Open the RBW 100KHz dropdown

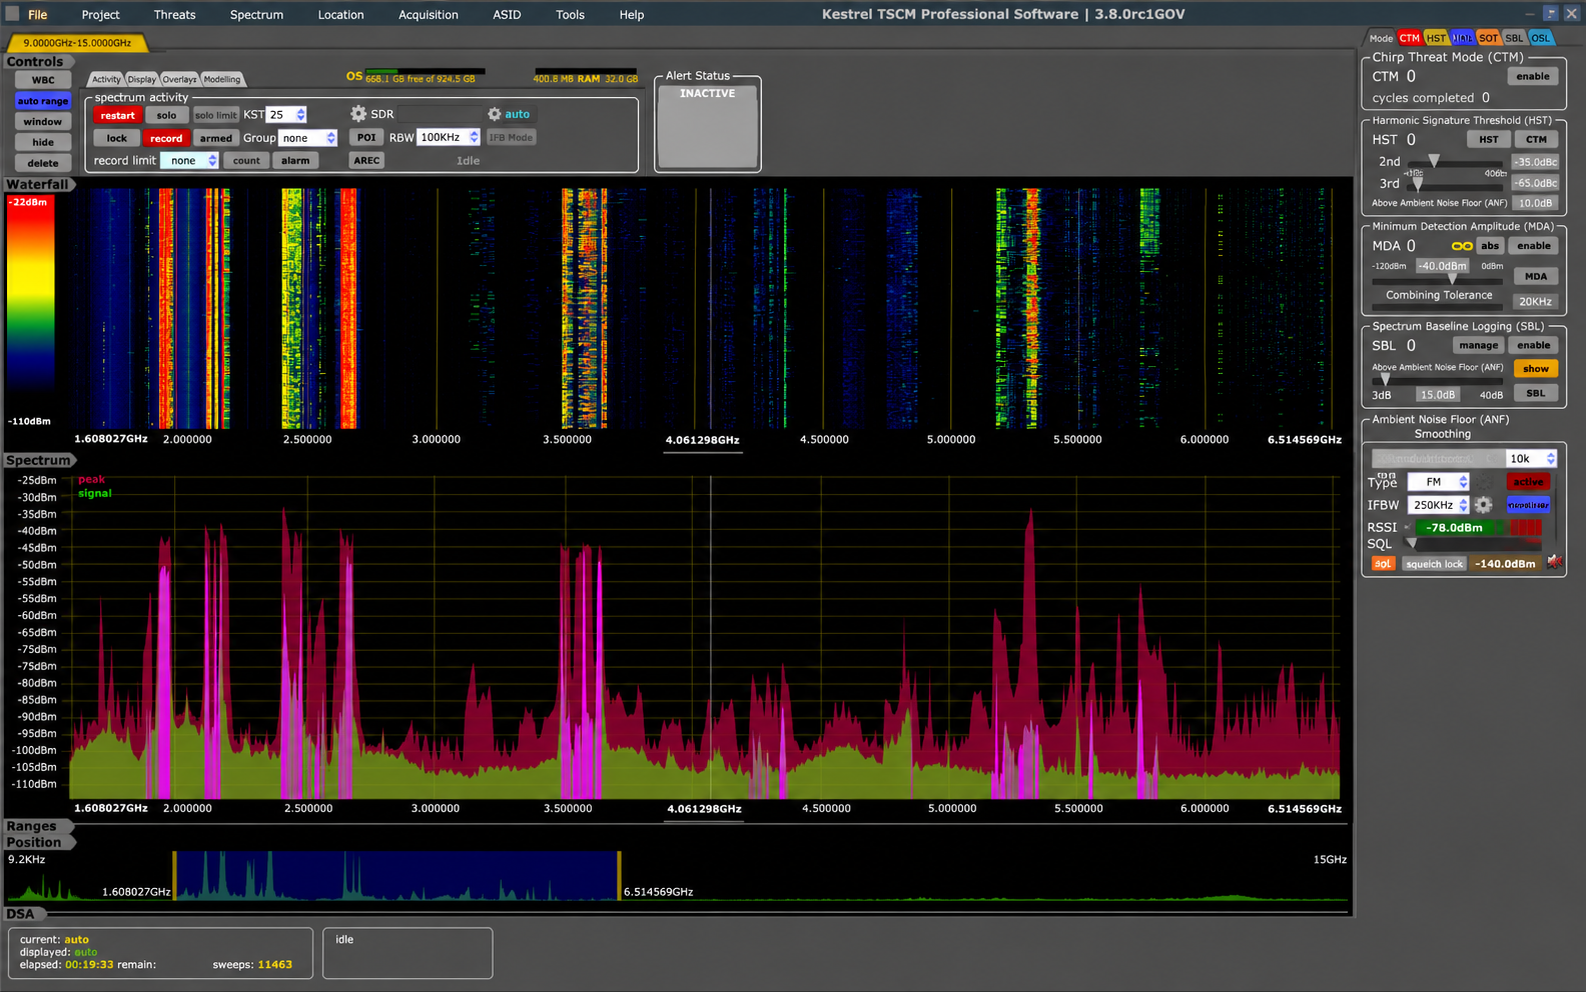click(x=448, y=137)
